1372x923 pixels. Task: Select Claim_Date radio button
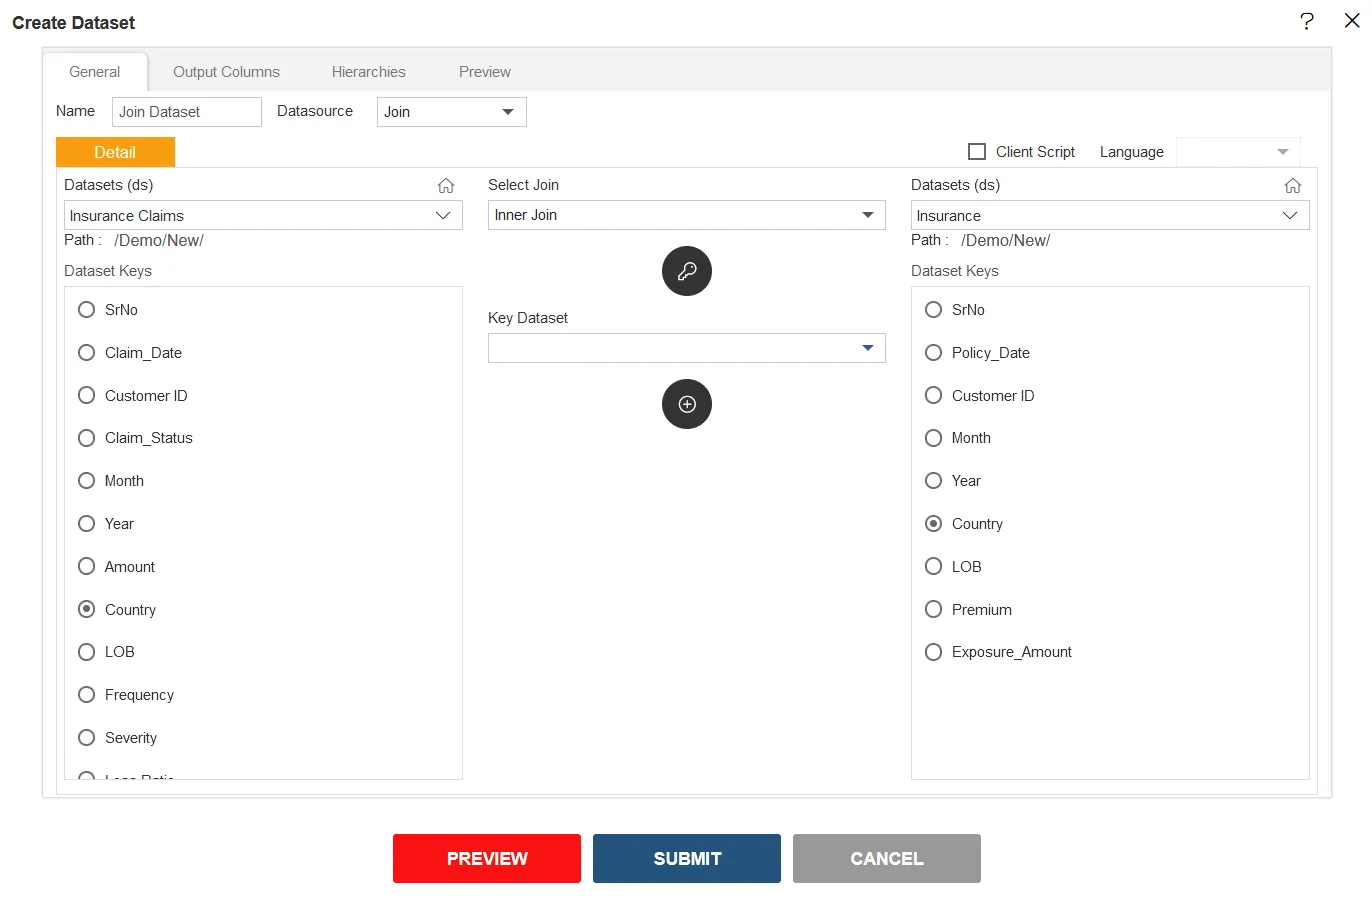tap(87, 353)
